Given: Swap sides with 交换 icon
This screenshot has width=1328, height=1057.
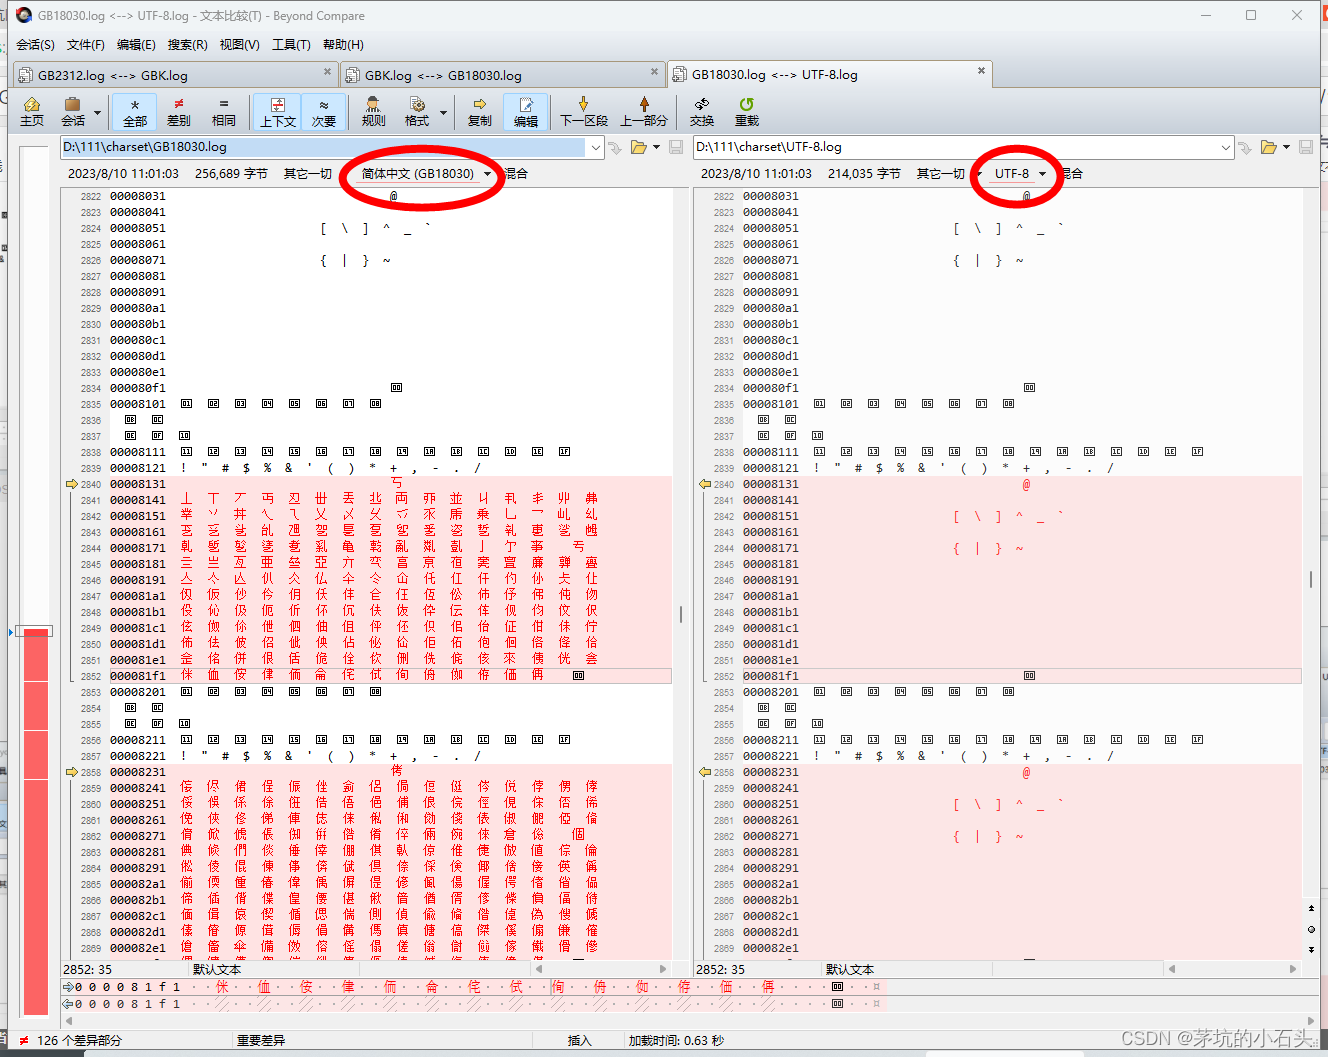Looking at the screenshot, I should 702,111.
